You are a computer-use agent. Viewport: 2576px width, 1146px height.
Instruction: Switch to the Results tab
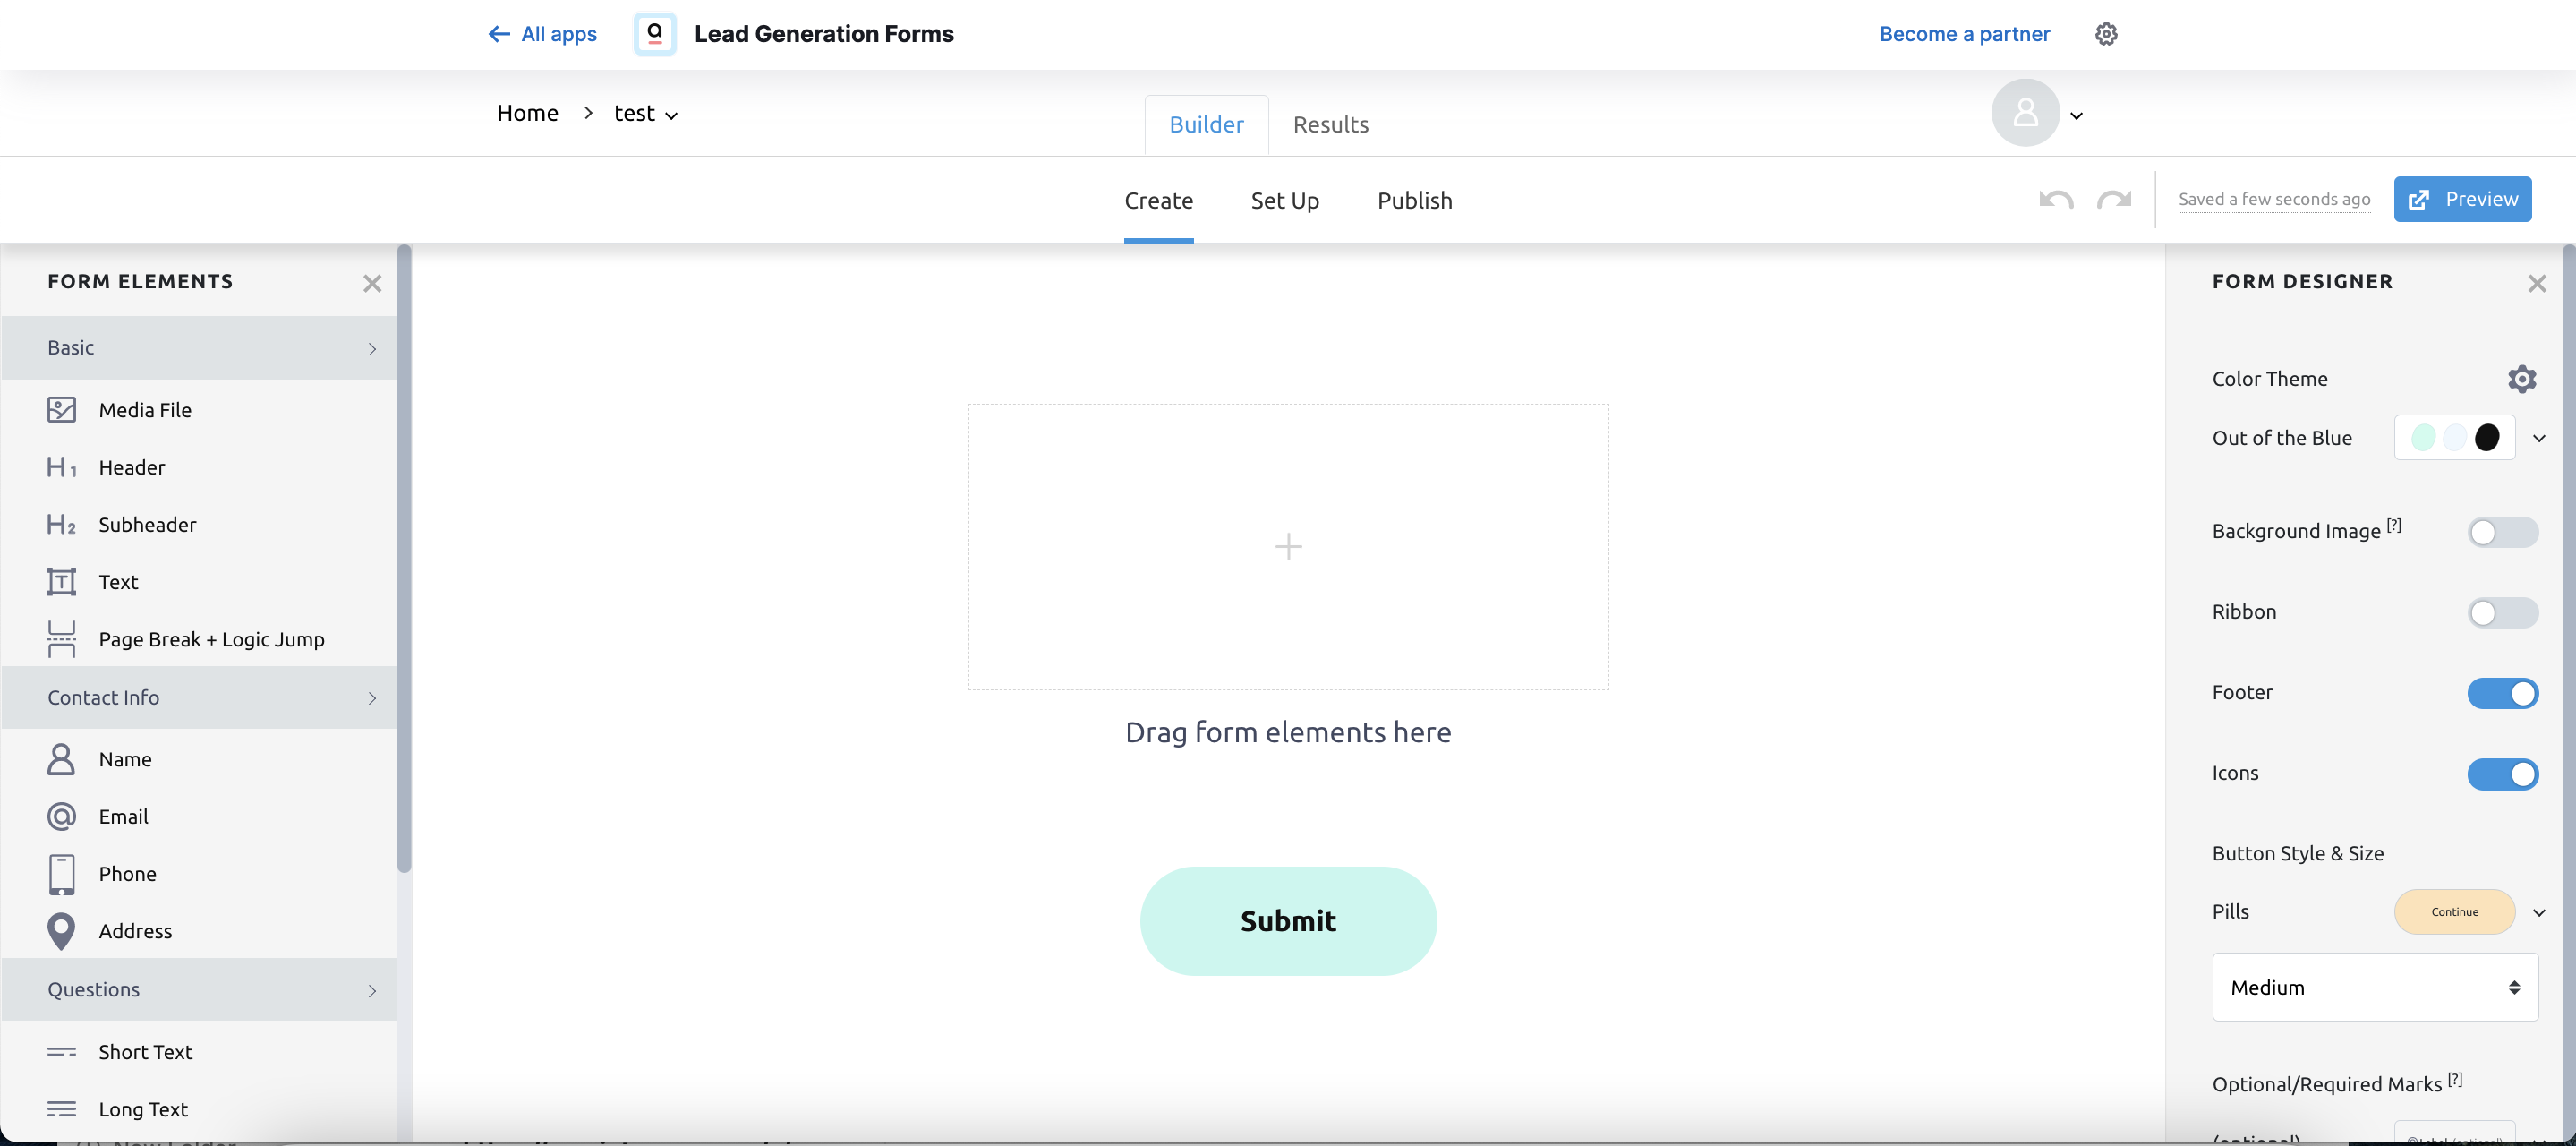tap(1330, 125)
